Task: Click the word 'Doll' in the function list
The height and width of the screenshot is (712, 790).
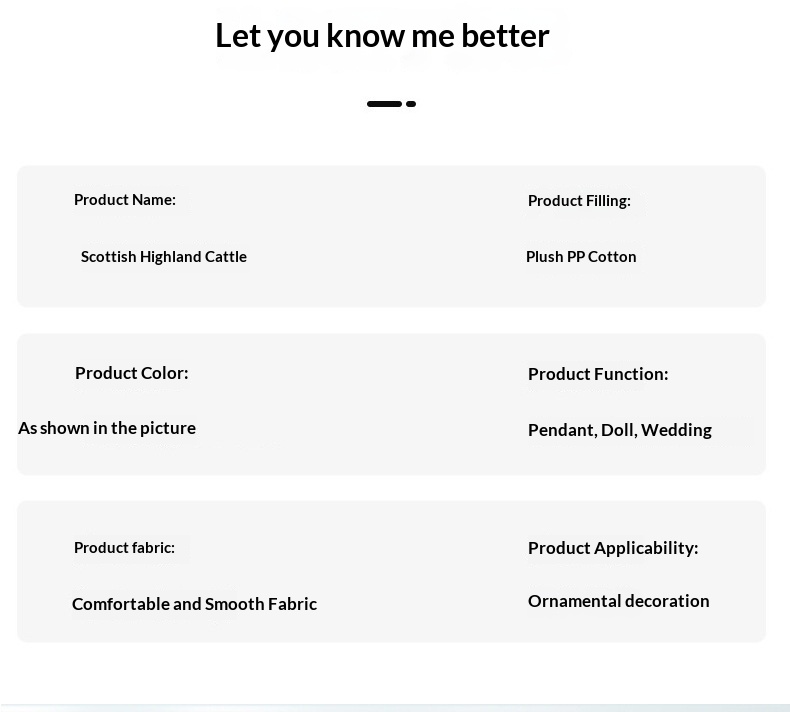Action: tap(618, 430)
